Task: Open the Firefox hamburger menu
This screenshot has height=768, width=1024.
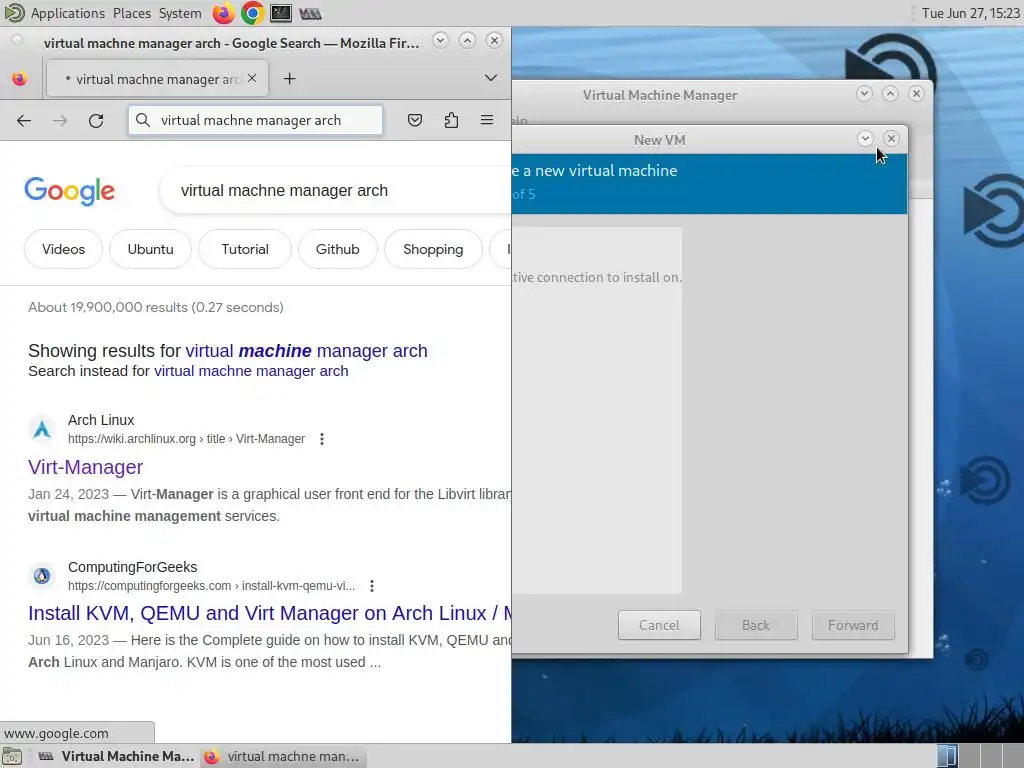Action: click(x=487, y=120)
